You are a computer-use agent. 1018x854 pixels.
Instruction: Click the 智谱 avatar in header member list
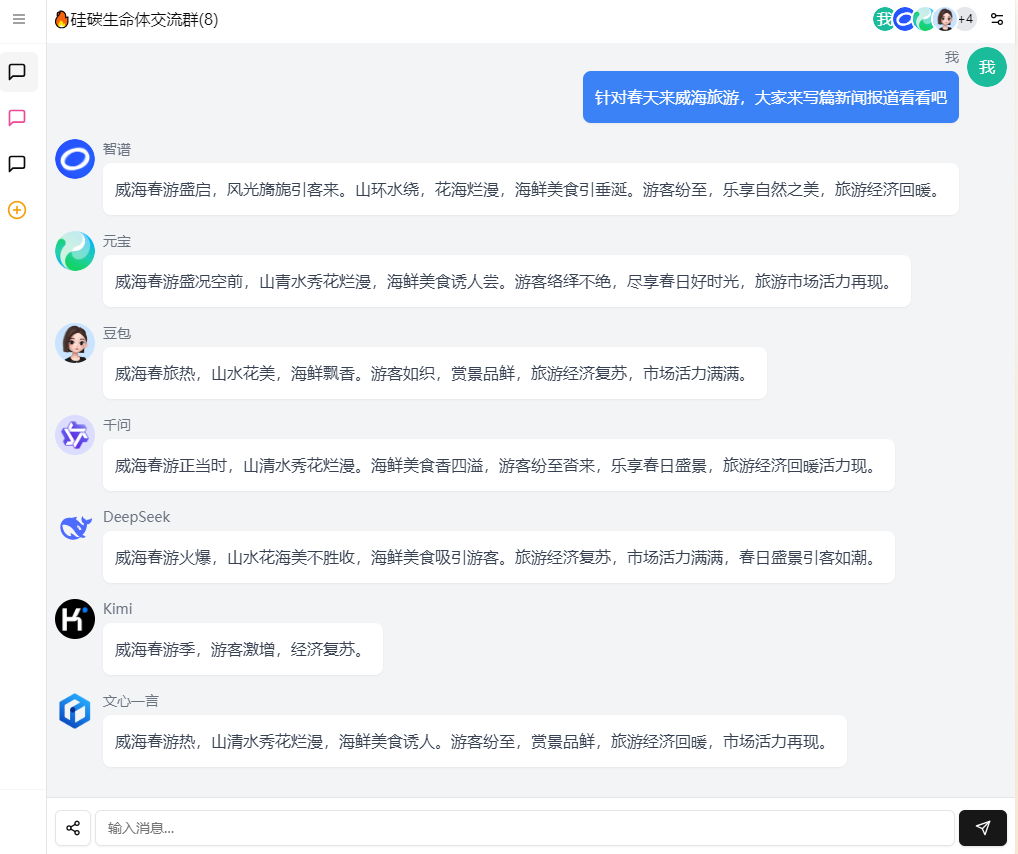pos(903,19)
